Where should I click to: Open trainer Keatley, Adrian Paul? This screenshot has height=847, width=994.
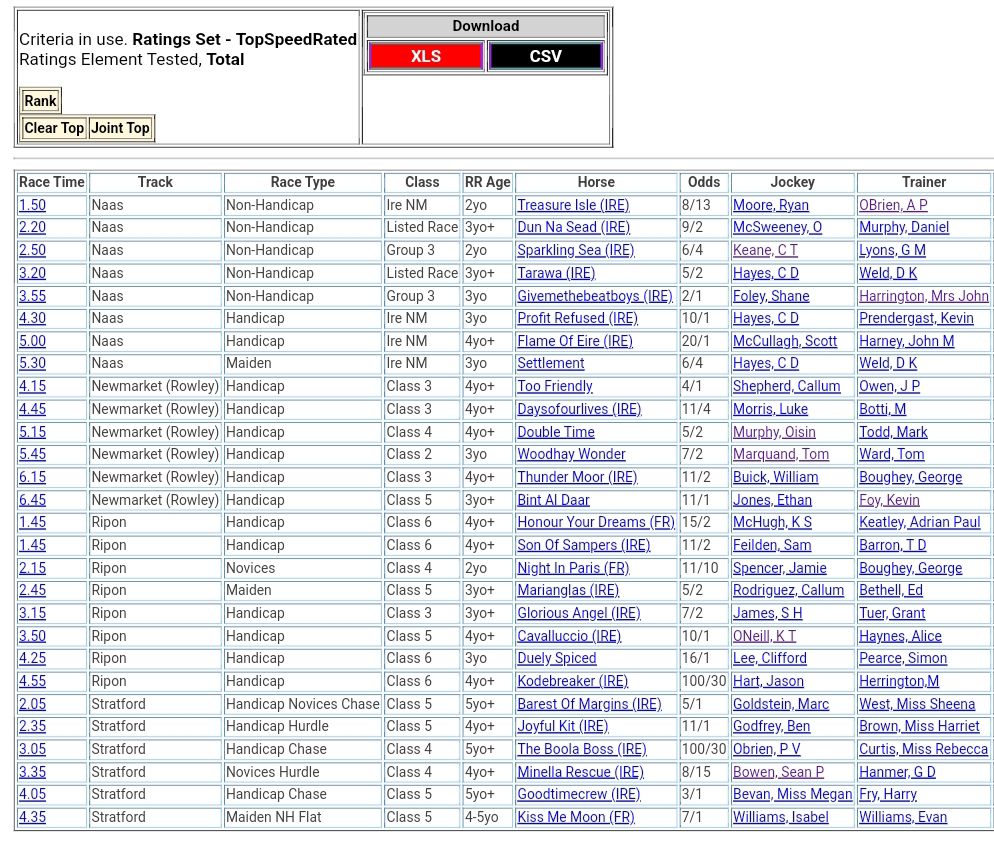click(919, 522)
